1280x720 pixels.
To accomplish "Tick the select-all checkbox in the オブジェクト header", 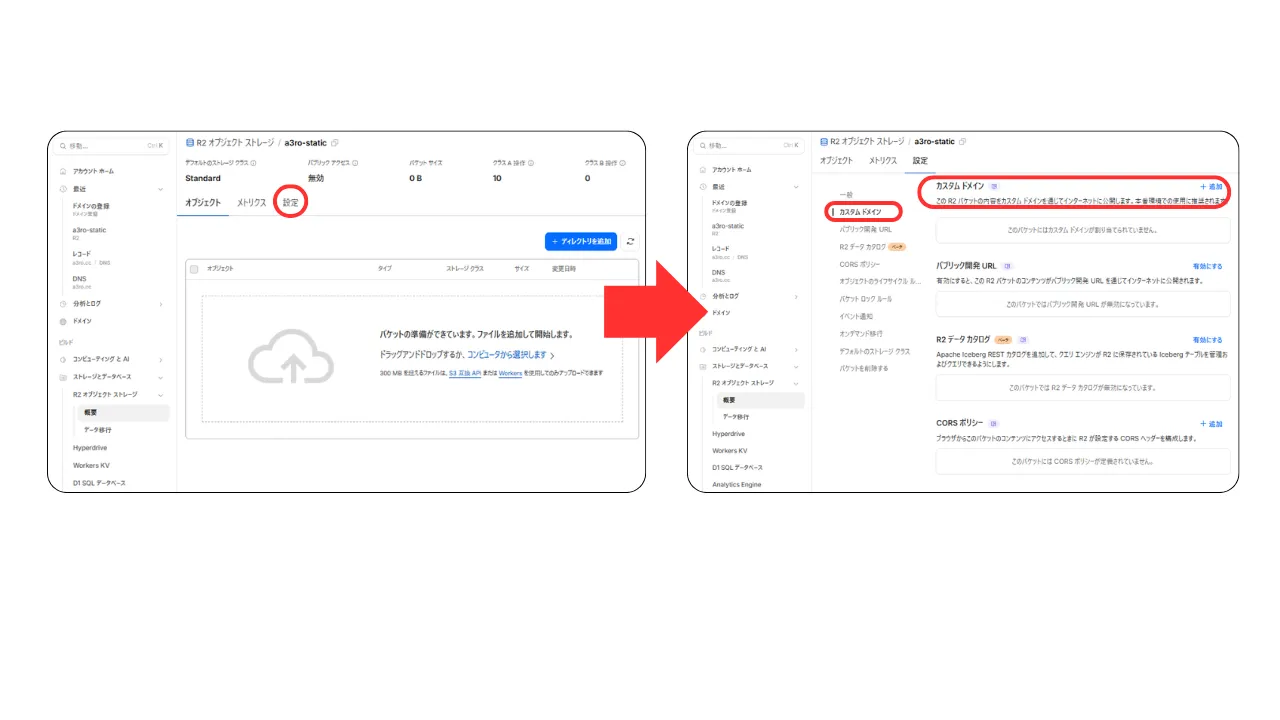I will tap(194, 269).
